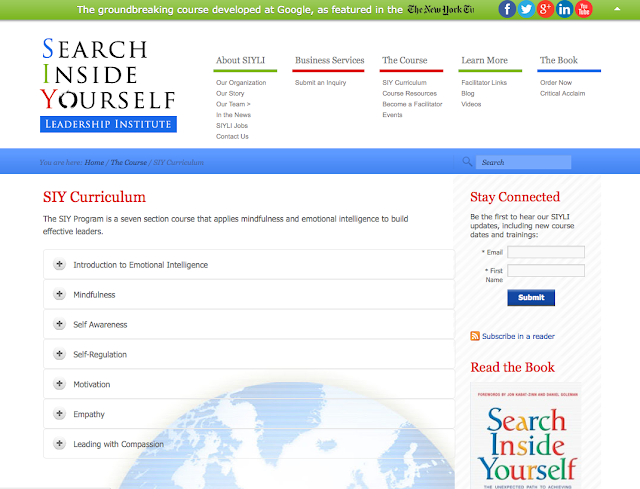Viewport: 640px width, 489px height.
Task: Click Become a Facilitator link
Action: (412, 104)
